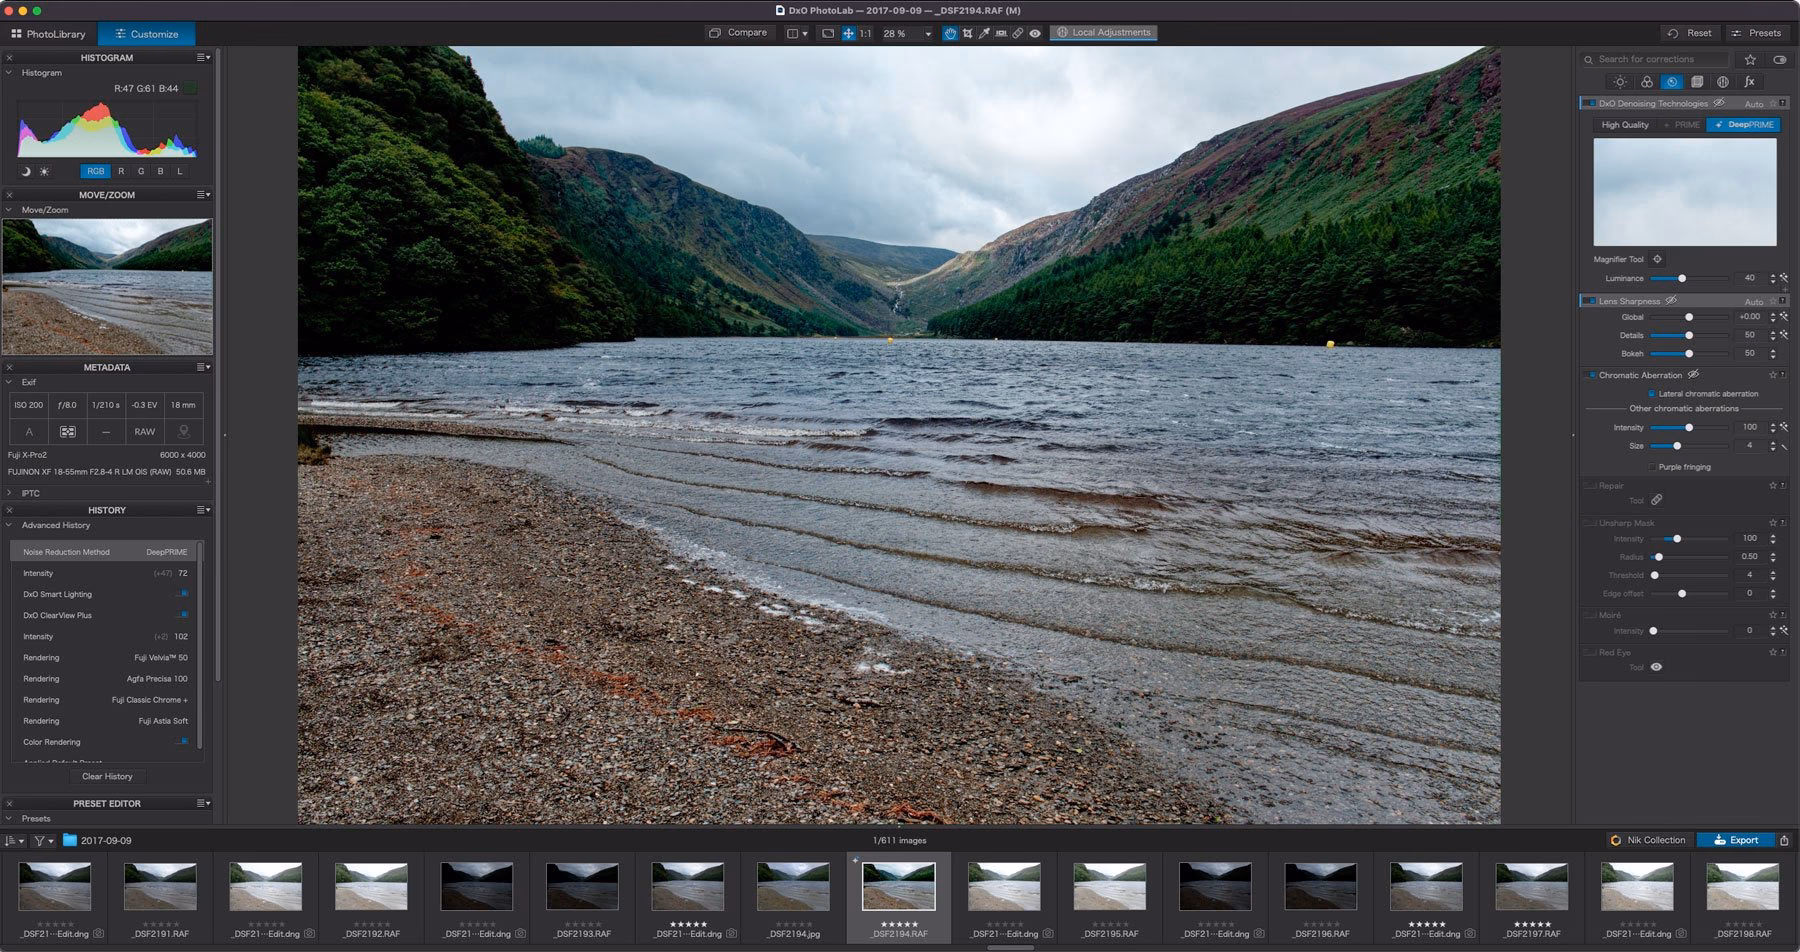Screen dimensions: 1800x952
Task: Select the color picker eyedropper tool
Action: point(984,32)
